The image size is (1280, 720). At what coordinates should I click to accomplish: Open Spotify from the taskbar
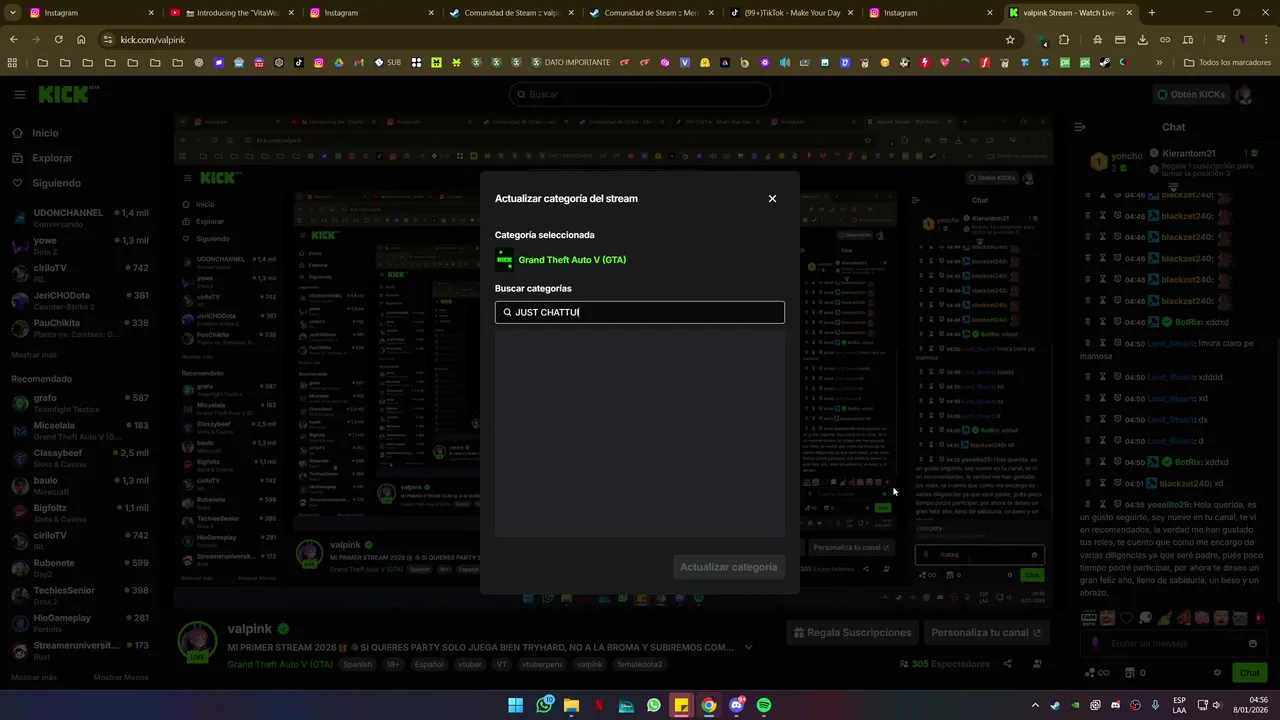tap(764, 705)
